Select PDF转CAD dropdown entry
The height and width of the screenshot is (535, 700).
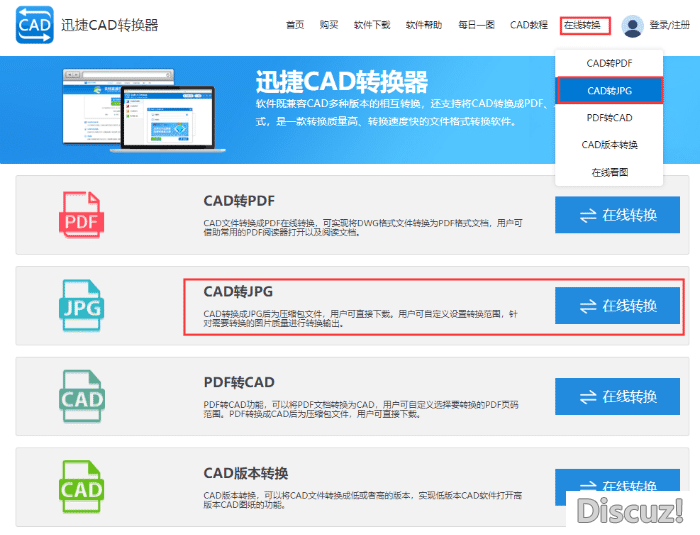tap(609, 118)
